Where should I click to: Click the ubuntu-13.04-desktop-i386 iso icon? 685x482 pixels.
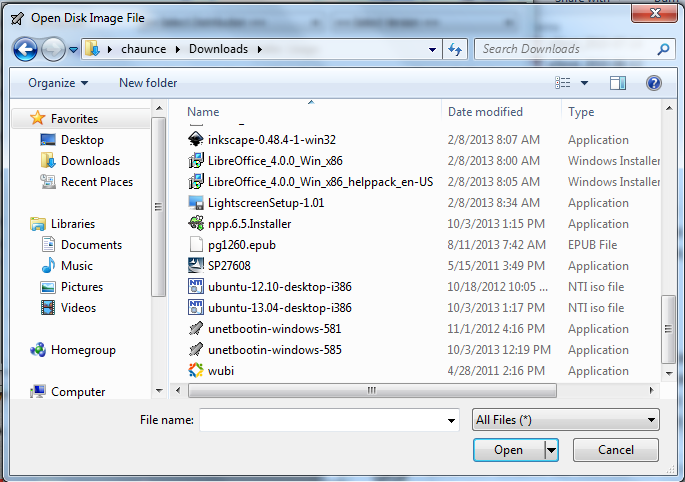[x=196, y=307]
